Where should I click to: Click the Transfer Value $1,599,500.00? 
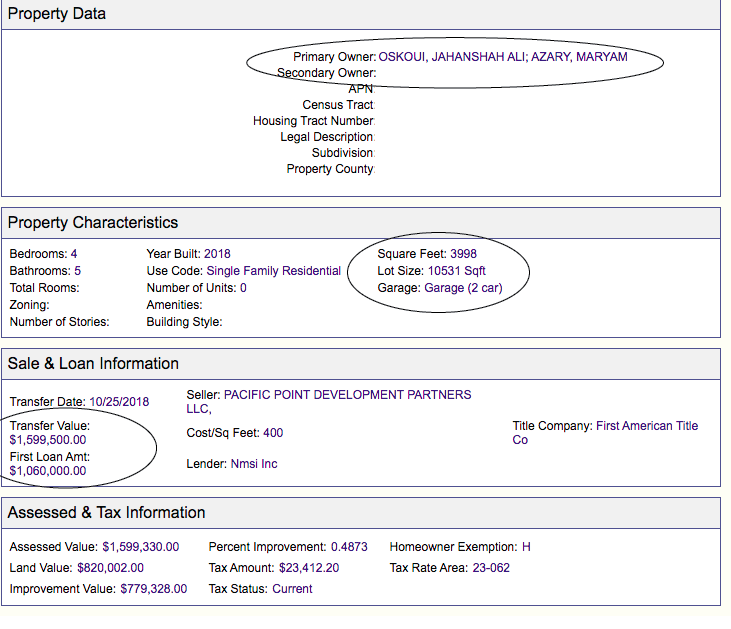click(48, 440)
